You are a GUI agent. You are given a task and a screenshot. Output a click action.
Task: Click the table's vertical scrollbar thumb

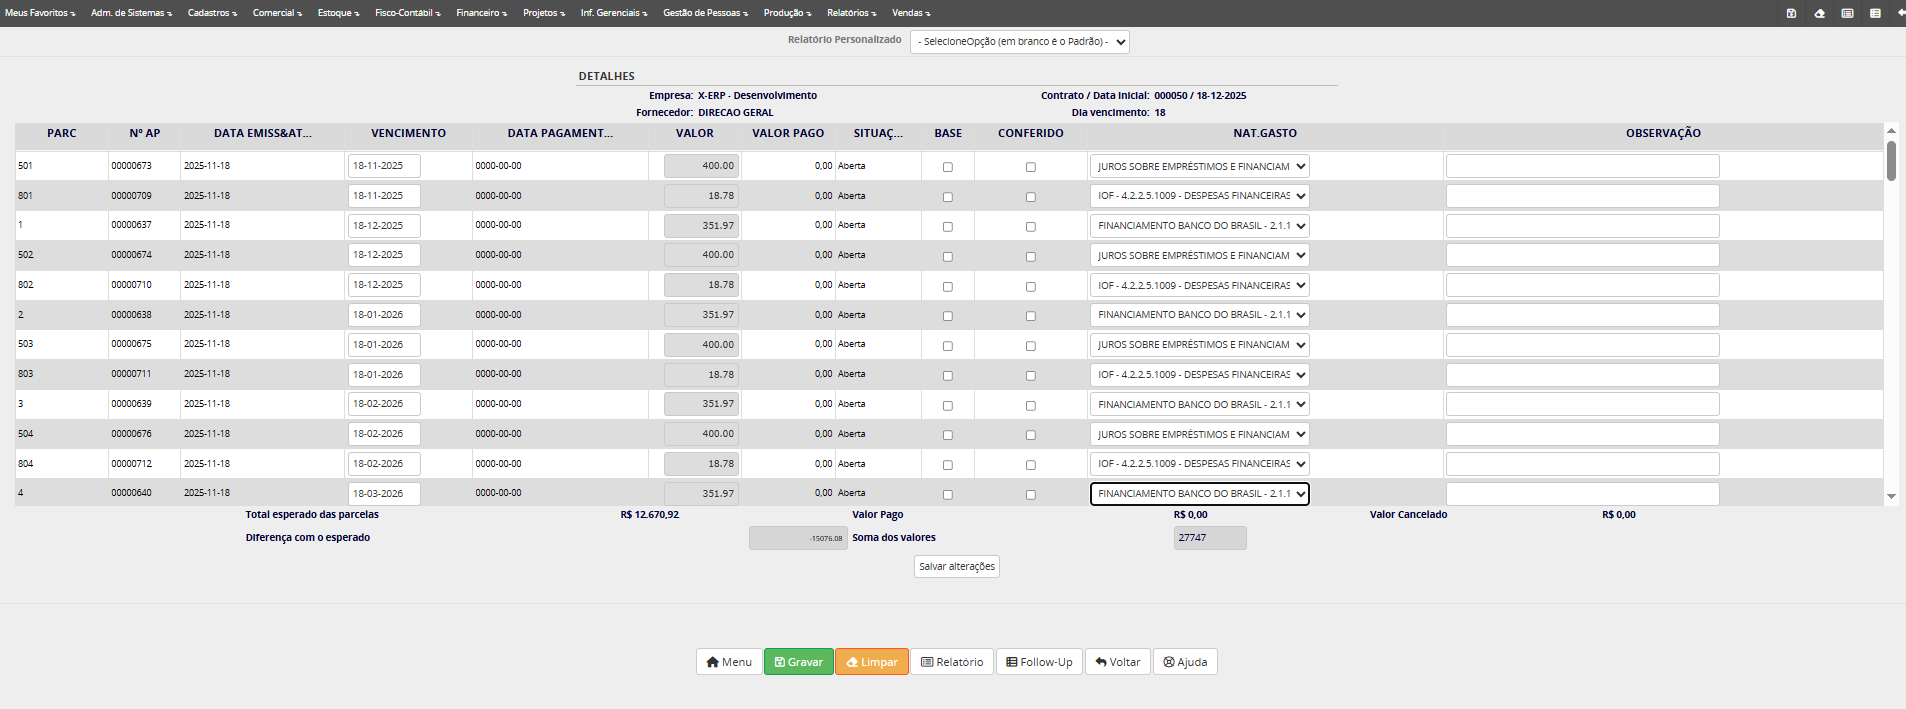[x=1891, y=161]
